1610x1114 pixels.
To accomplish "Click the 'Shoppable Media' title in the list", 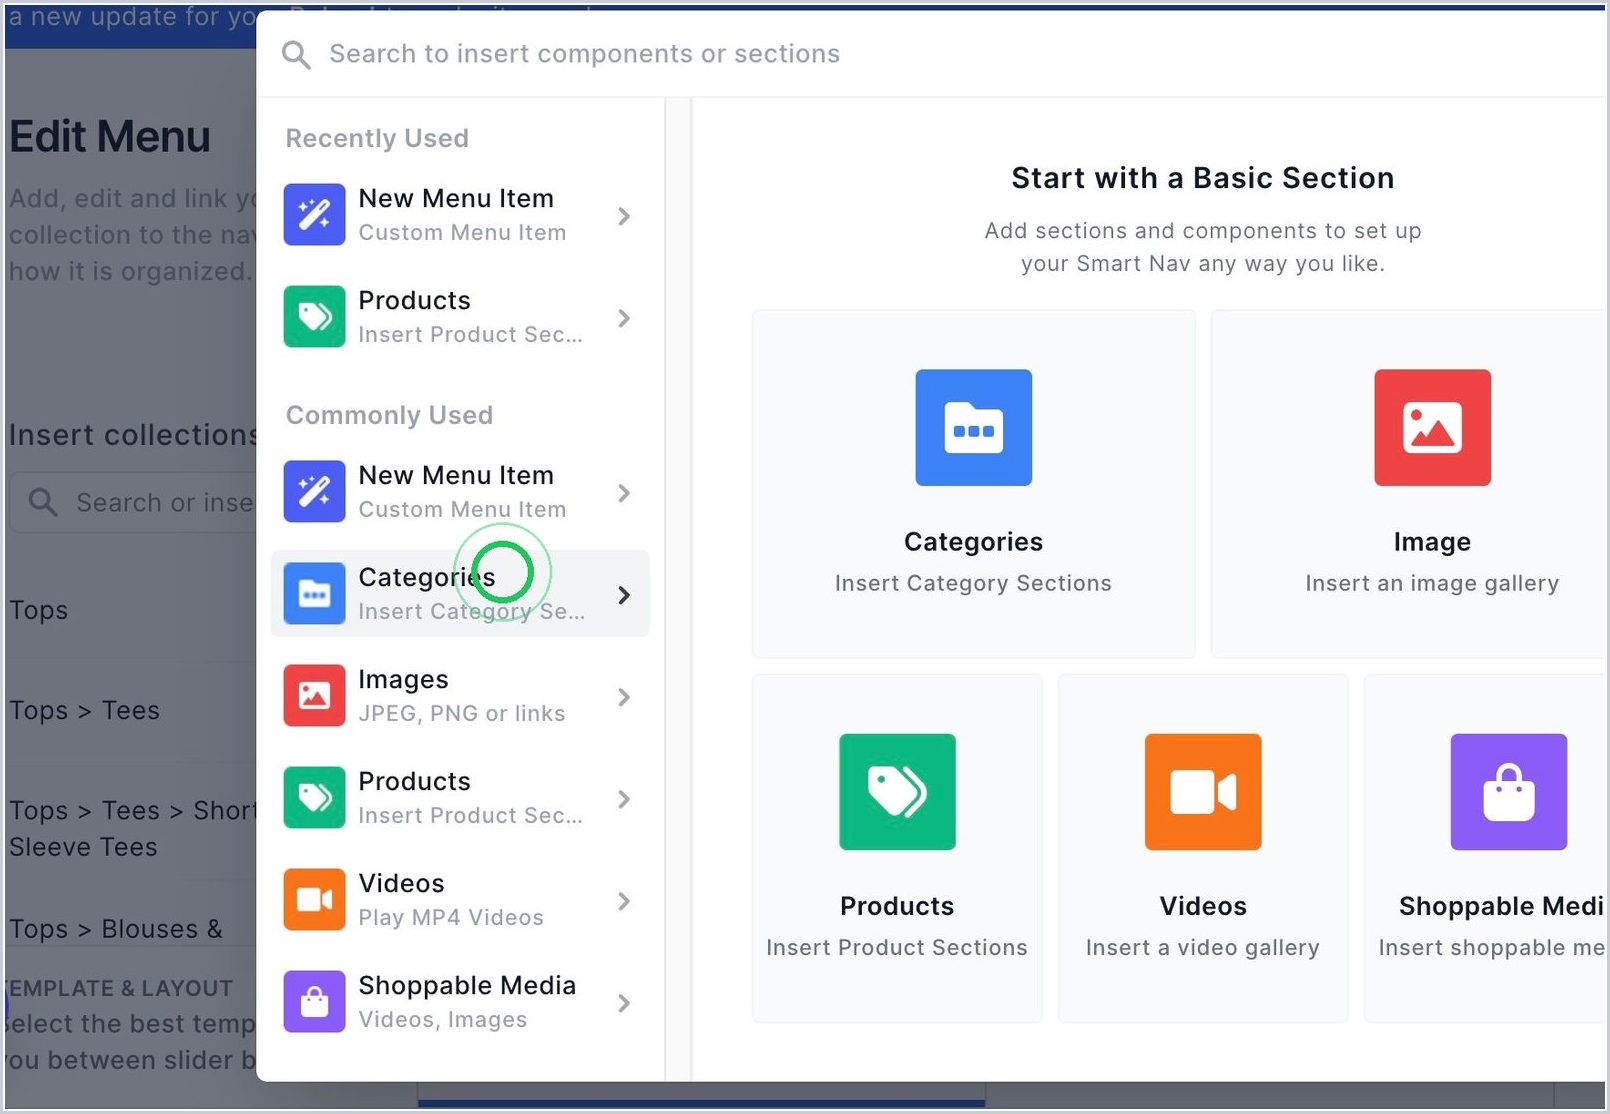I will pyautogui.click(x=467, y=985).
